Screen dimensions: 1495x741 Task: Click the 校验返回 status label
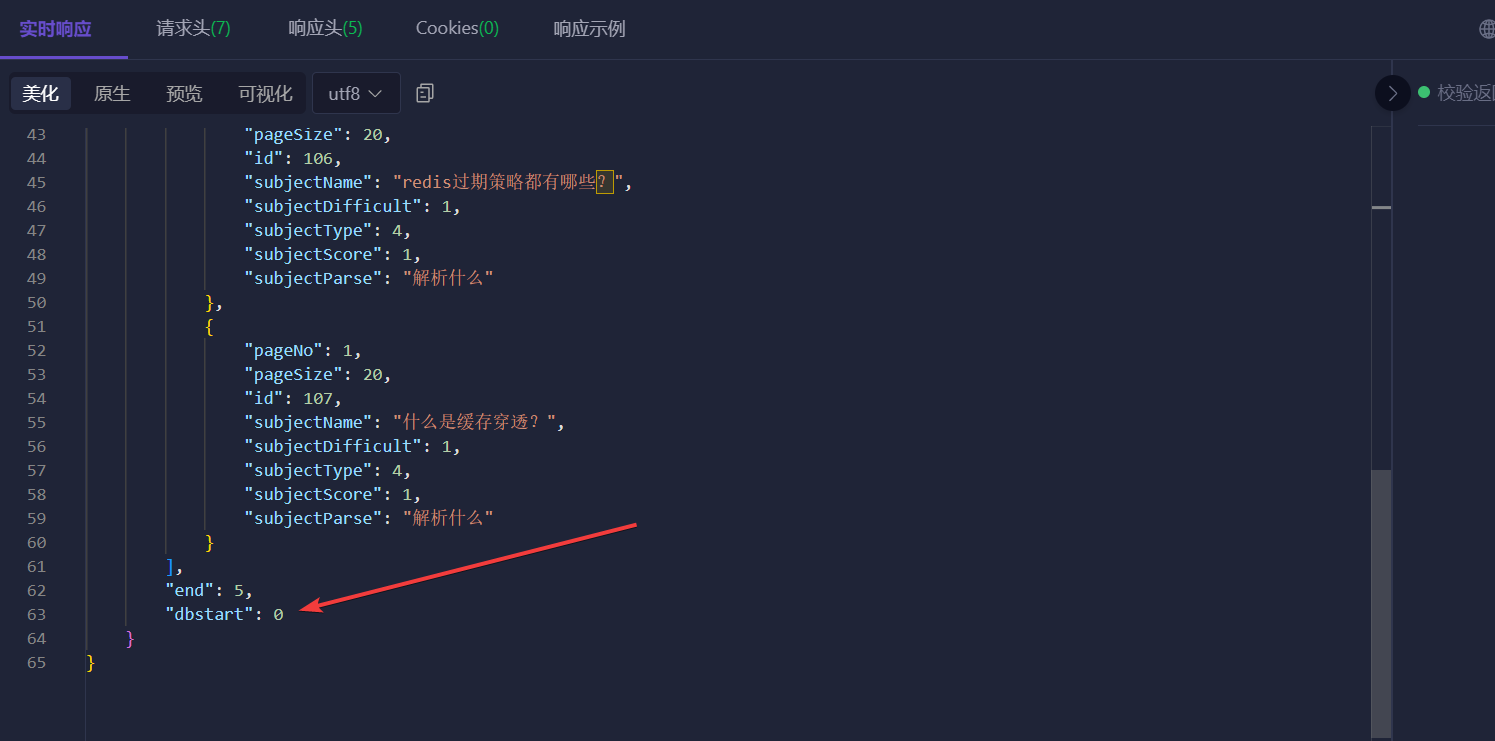[1465, 93]
